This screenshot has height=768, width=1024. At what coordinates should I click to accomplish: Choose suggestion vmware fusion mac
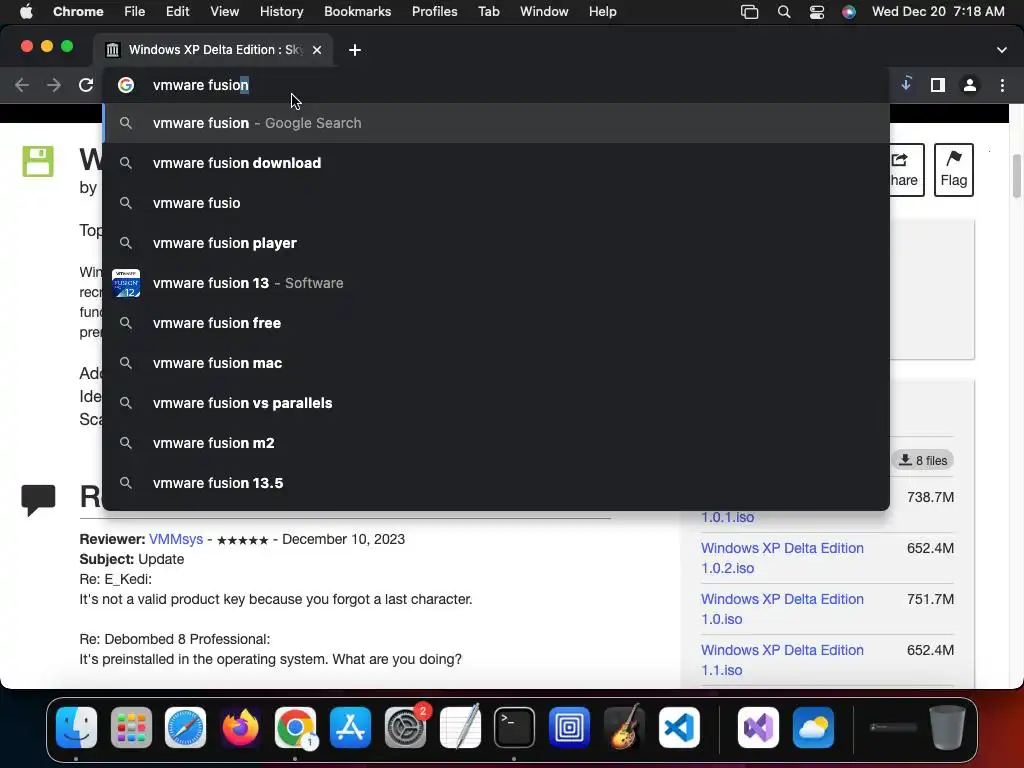point(496,362)
